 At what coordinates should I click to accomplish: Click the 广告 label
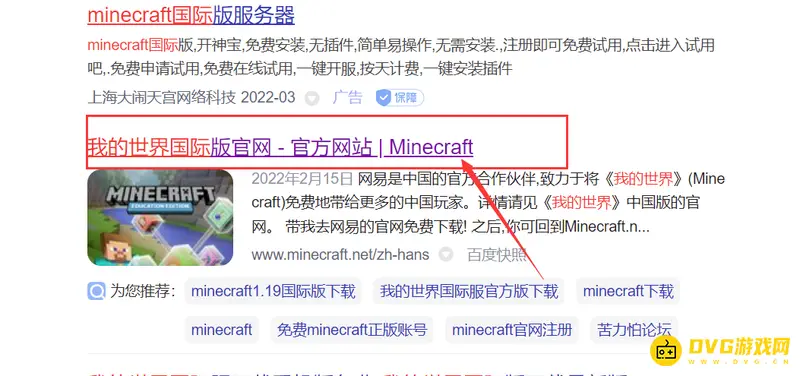coord(347,97)
